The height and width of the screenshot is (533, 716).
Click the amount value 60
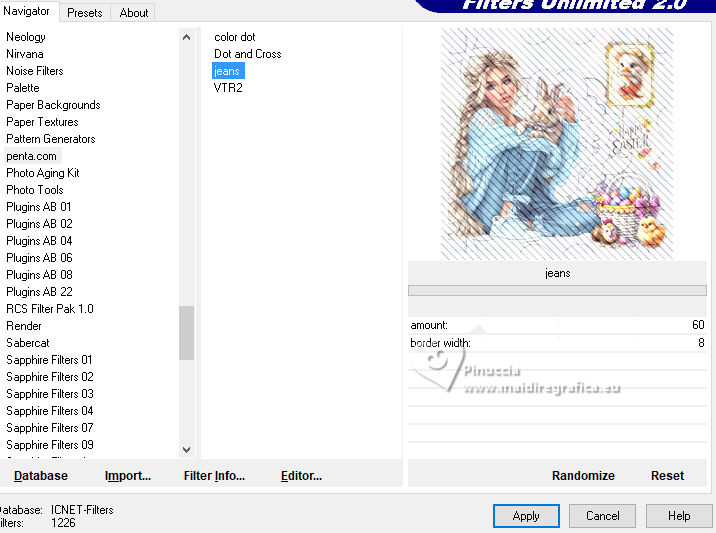click(698, 325)
